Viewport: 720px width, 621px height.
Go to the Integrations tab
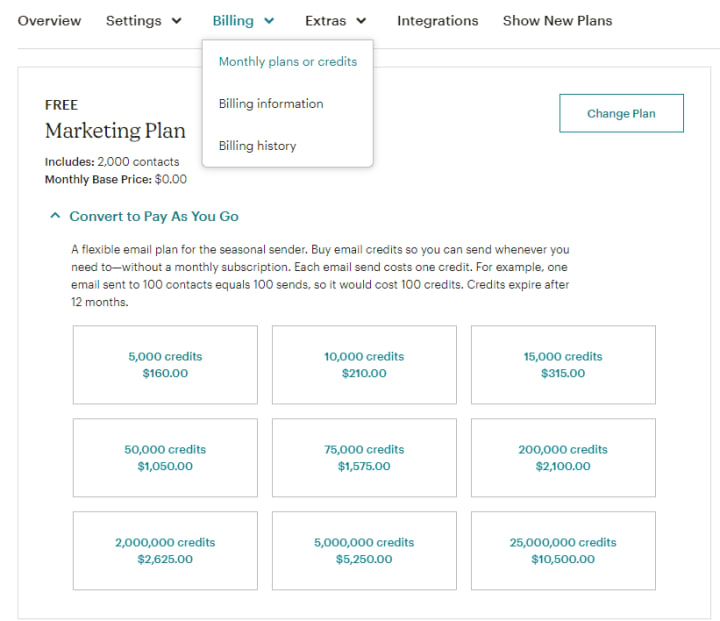(x=437, y=21)
